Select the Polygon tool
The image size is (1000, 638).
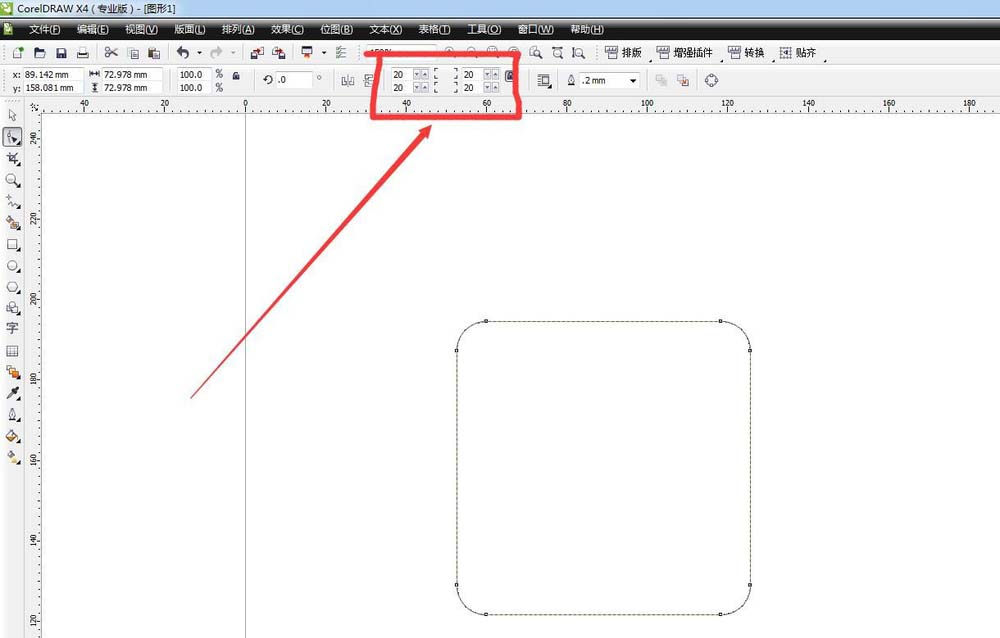12,287
